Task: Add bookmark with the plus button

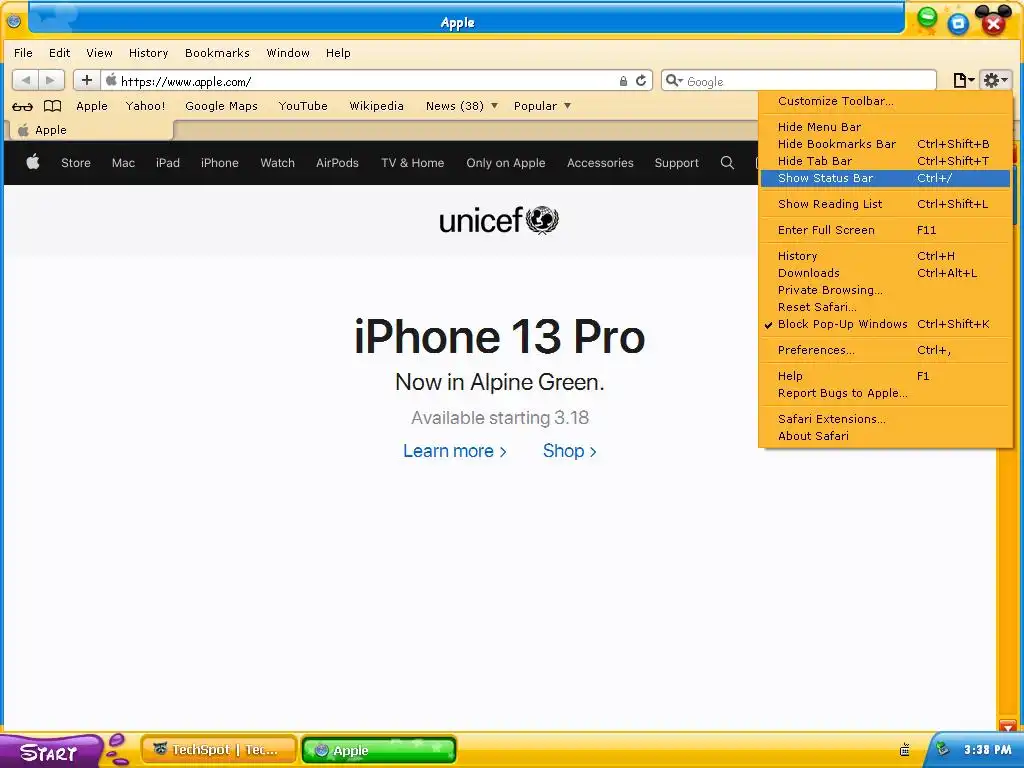Action: click(x=87, y=80)
